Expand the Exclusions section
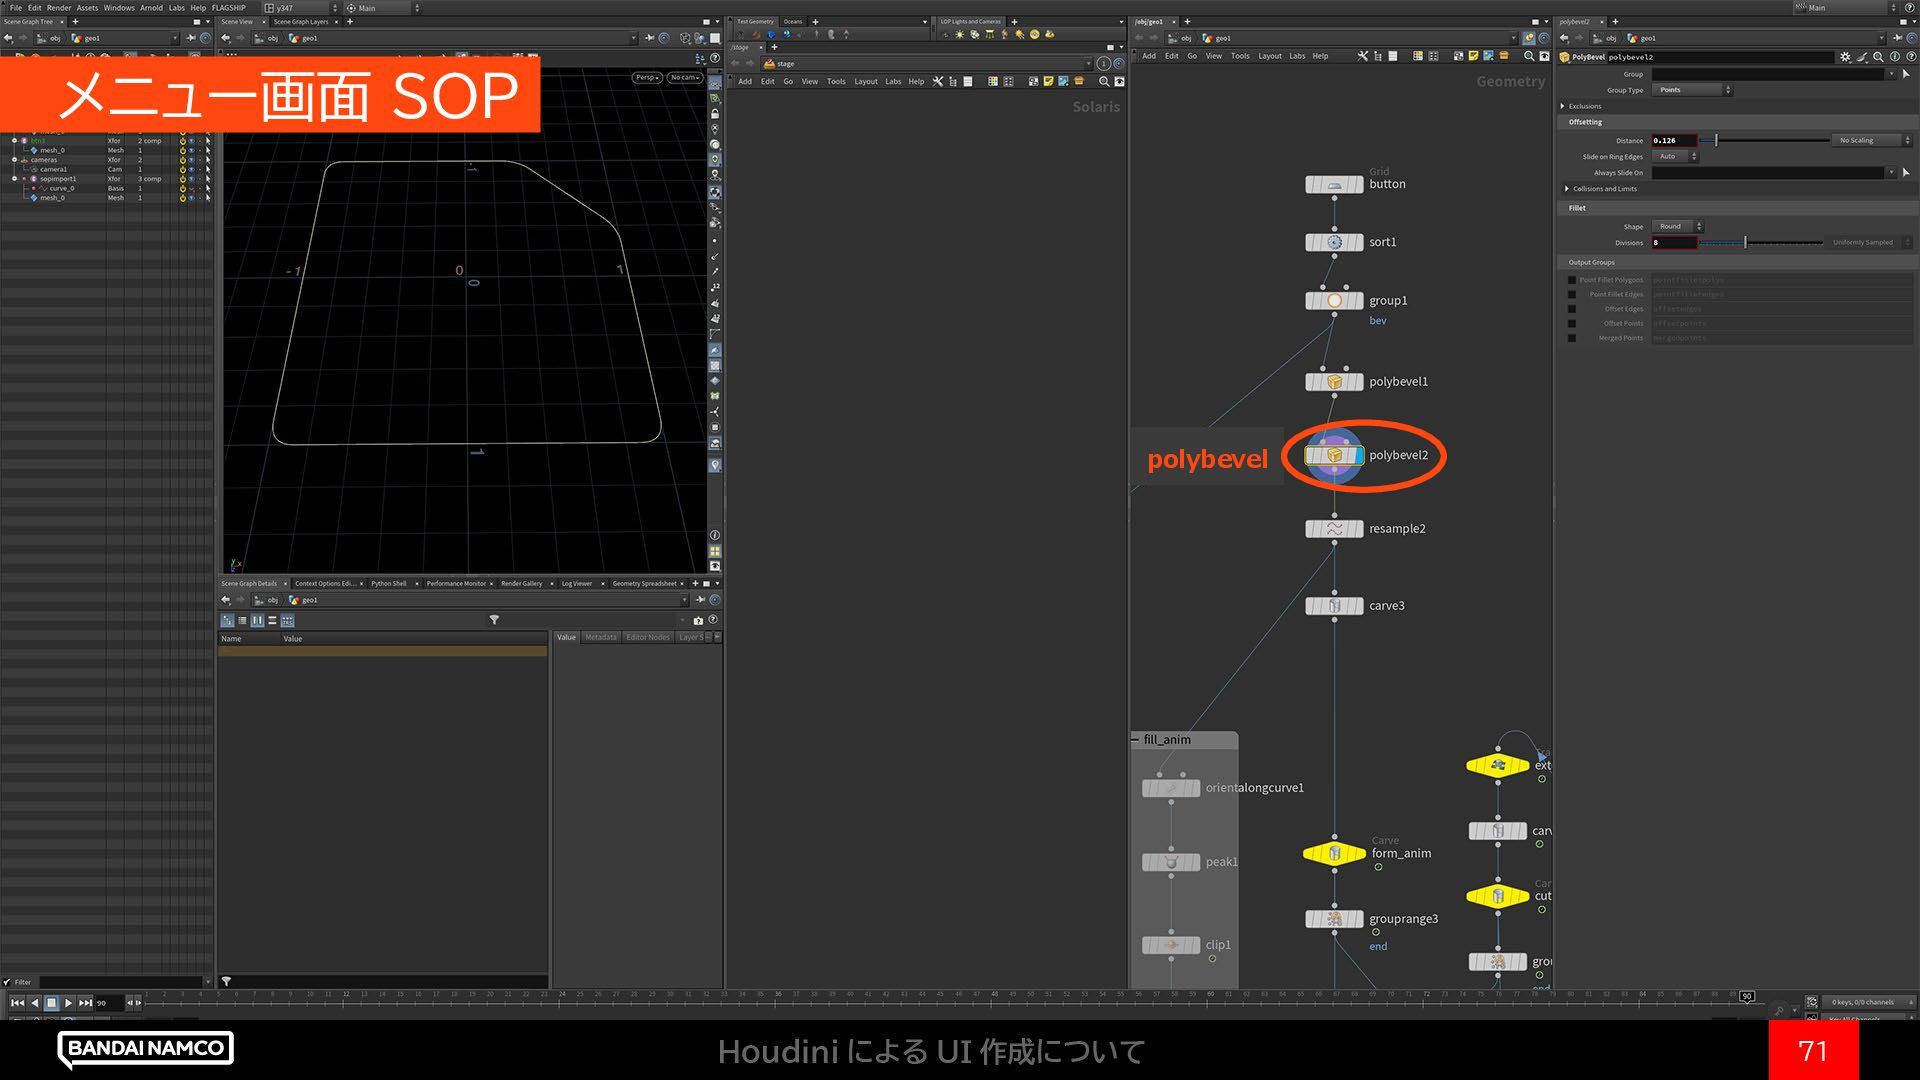 pos(1564,106)
